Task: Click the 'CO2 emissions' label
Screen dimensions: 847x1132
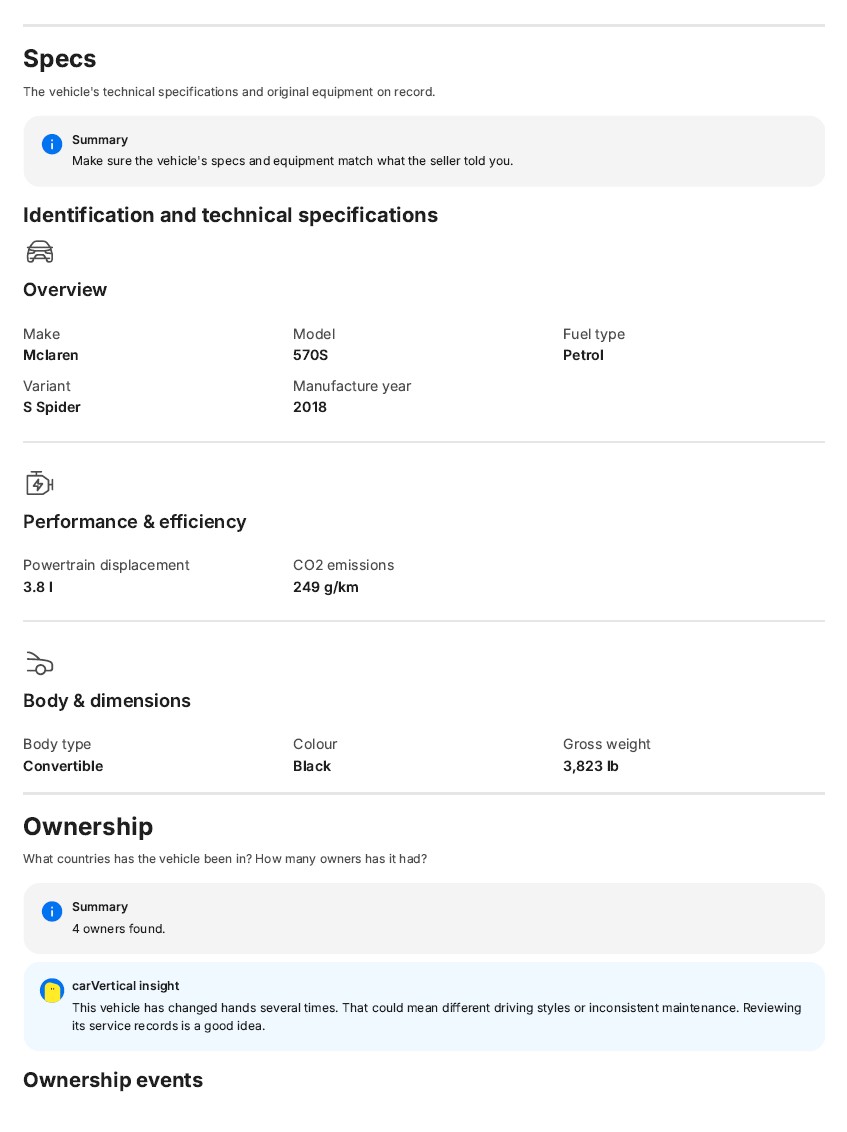Action: coord(344,565)
